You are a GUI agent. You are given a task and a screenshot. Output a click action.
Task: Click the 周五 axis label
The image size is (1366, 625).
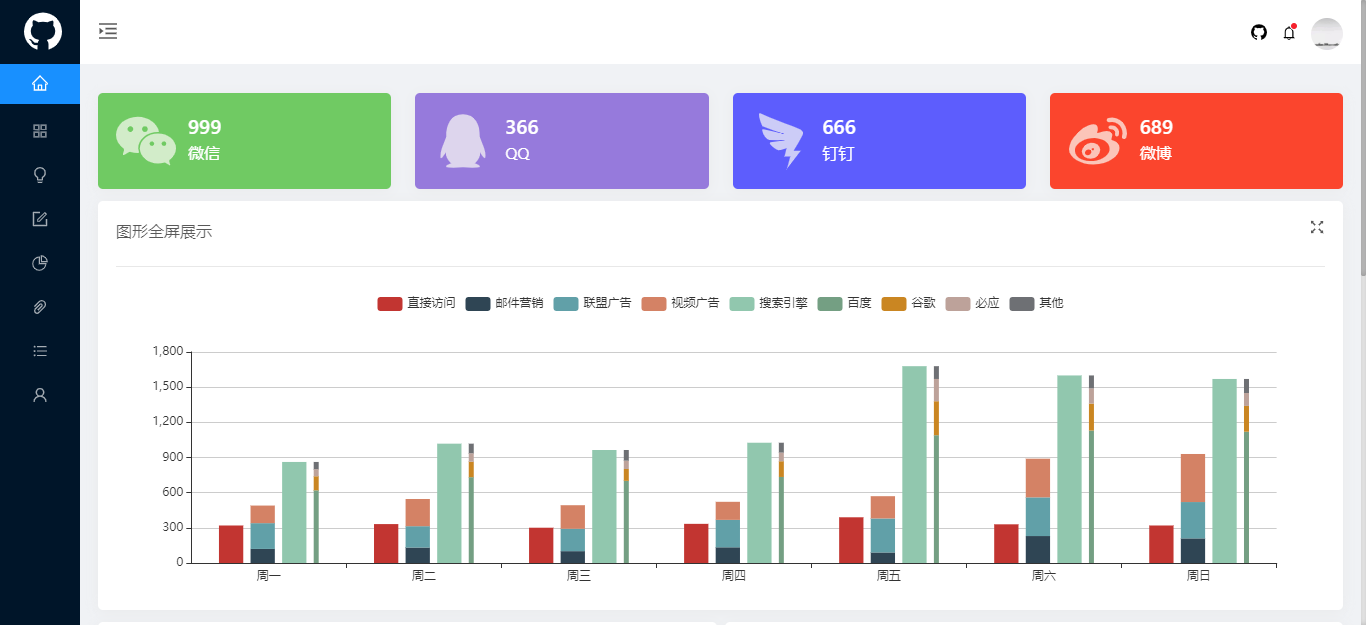[x=889, y=576]
